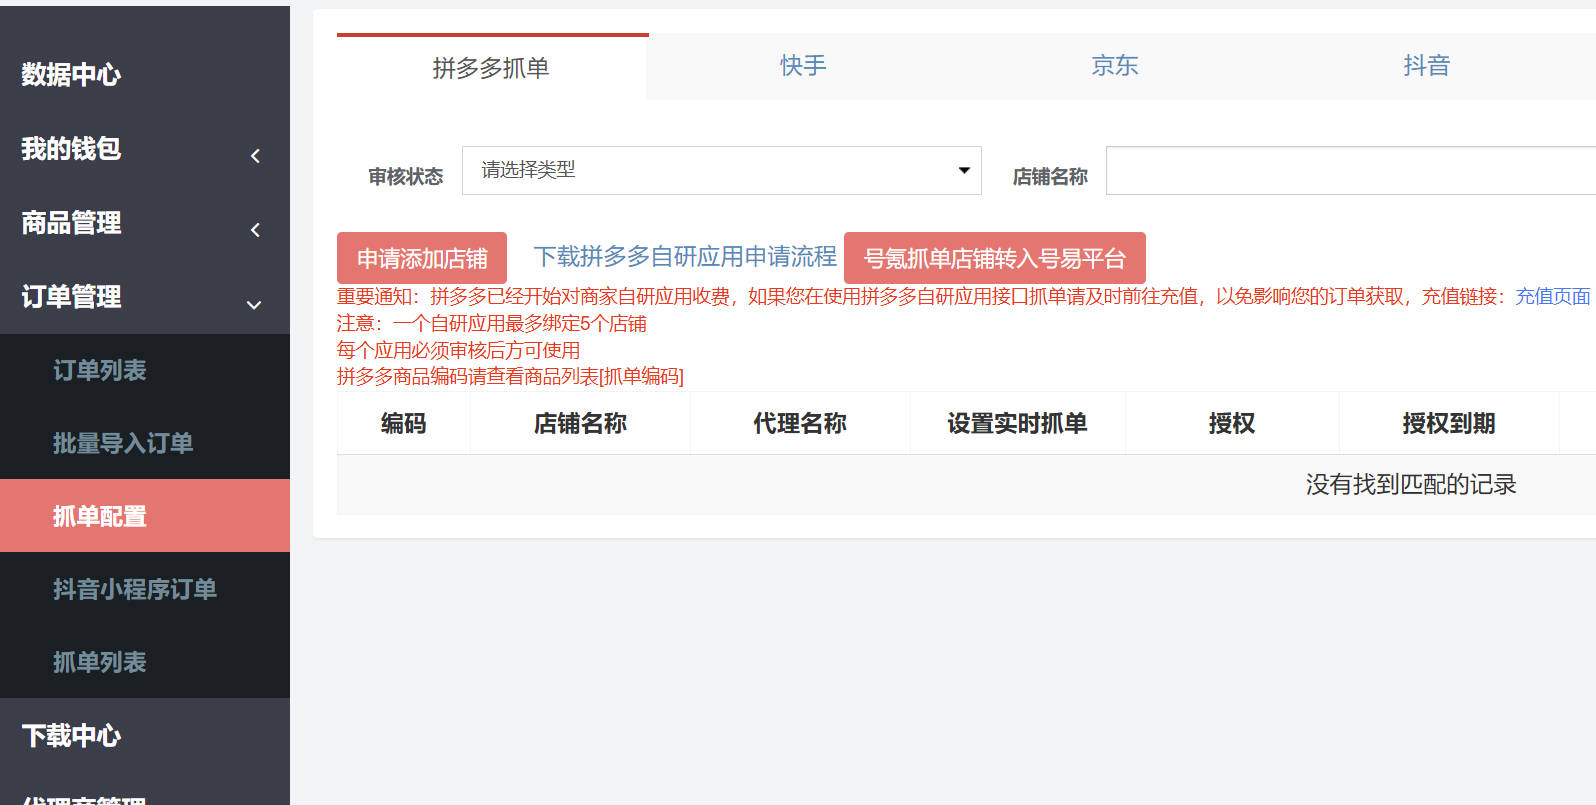Click the chevron next to 我的钱包
The image size is (1596, 805).
point(255,156)
